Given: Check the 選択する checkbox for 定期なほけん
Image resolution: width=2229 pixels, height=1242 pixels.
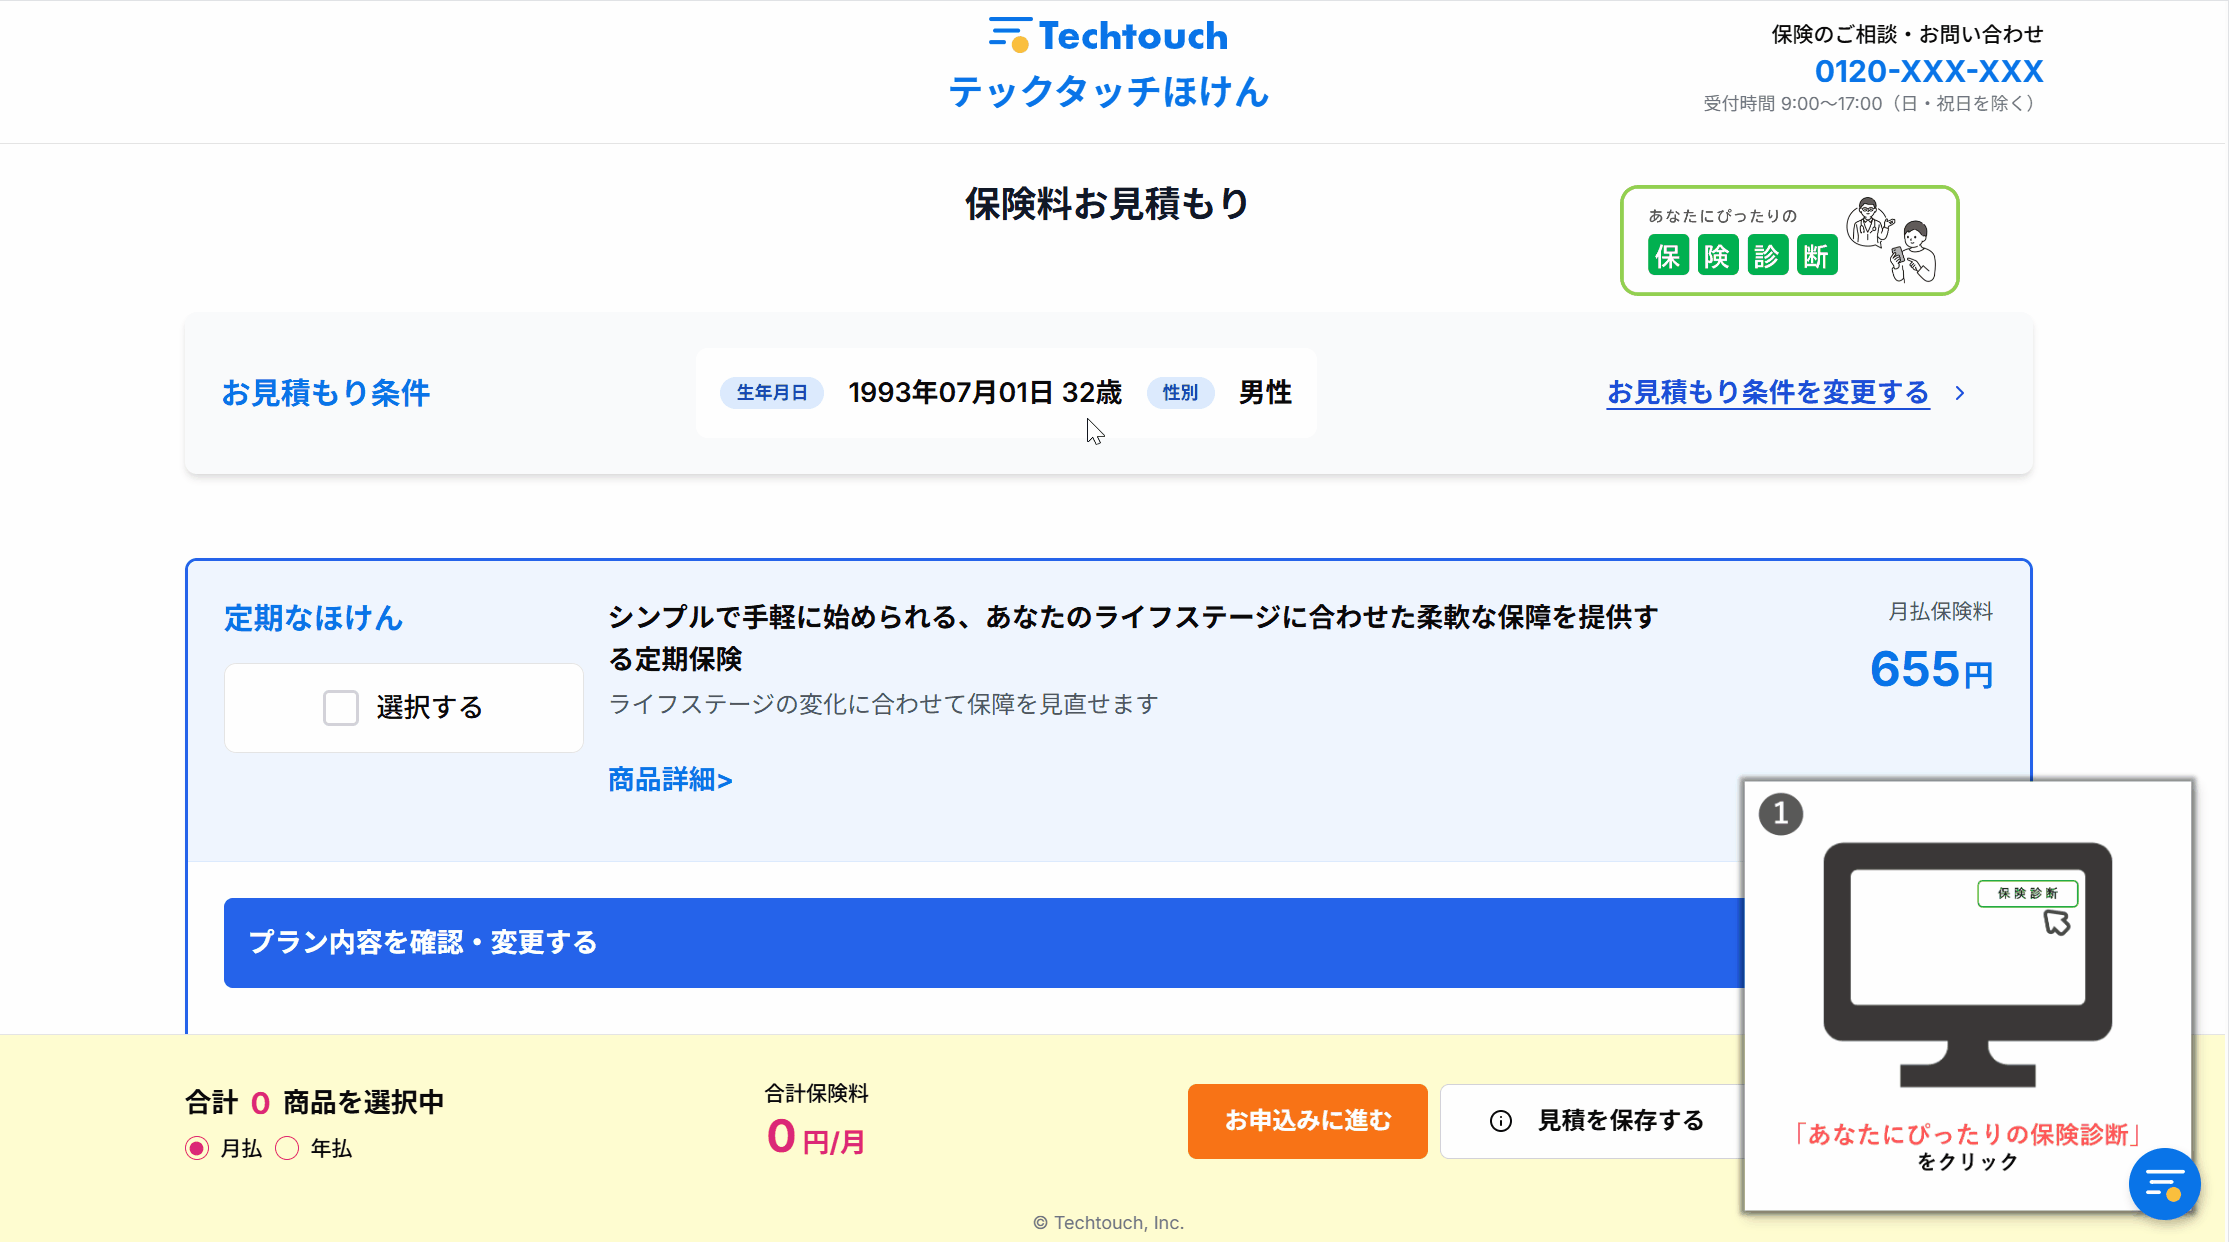Looking at the screenshot, I should tap(341, 707).
